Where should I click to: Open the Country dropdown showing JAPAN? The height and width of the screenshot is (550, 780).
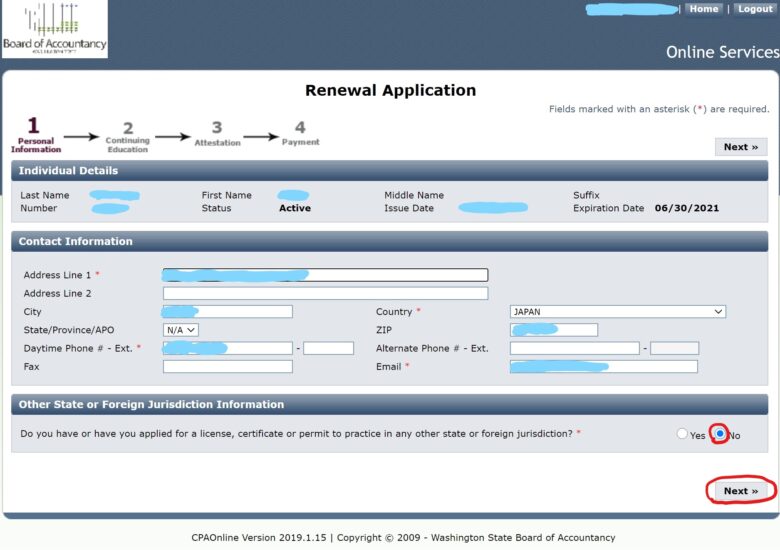(618, 312)
